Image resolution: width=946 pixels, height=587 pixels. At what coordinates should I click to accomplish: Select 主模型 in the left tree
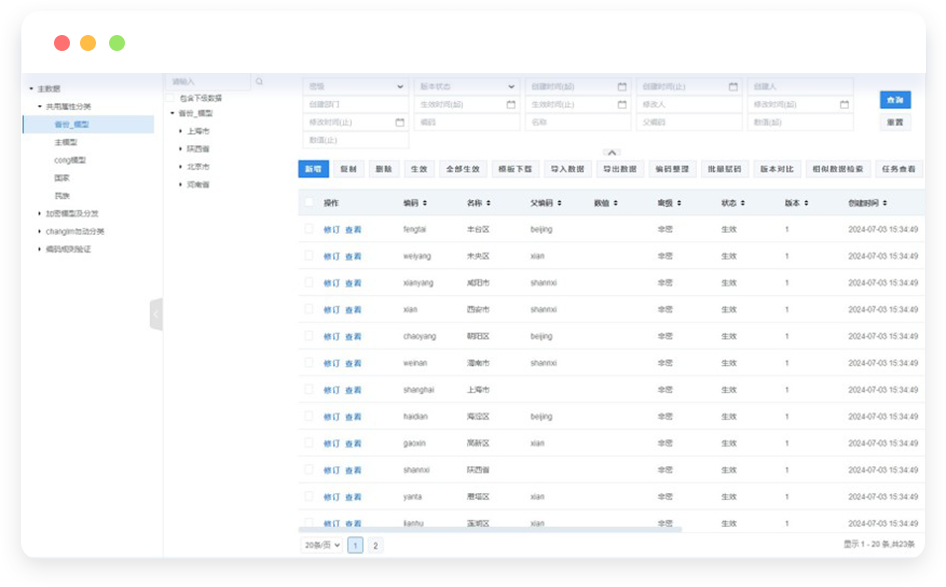66,142
